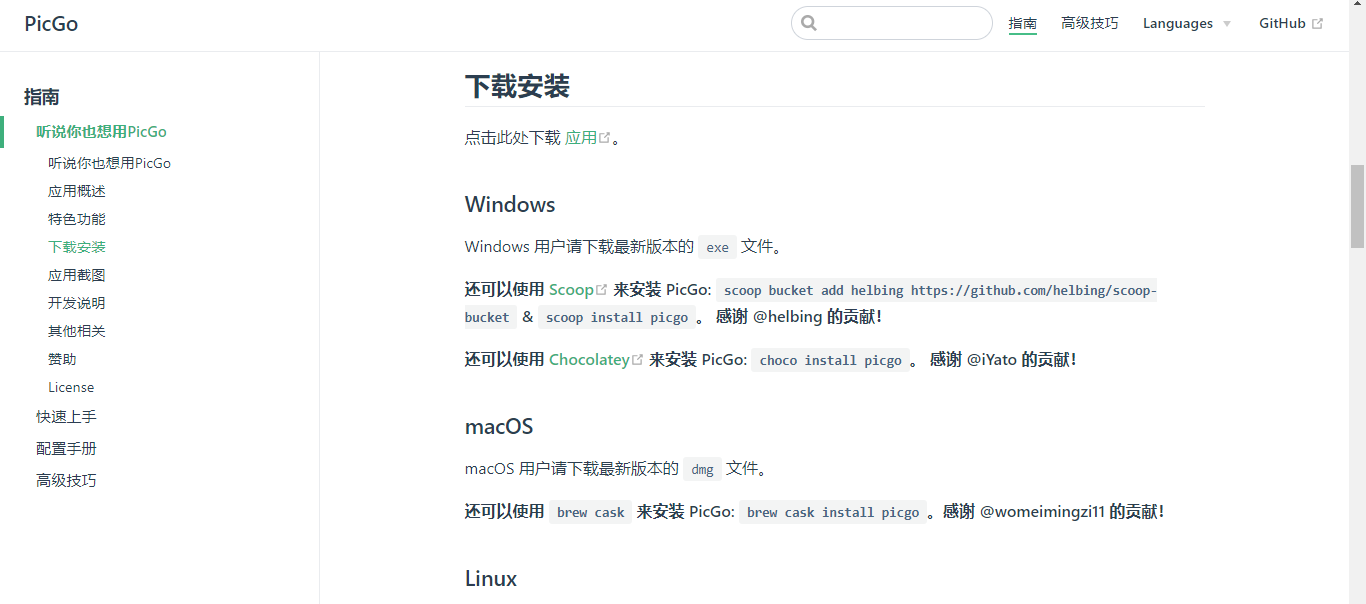1366x604 pixels.
Task: Jump to 赞助 in sidebar
Action: [62, 359]
